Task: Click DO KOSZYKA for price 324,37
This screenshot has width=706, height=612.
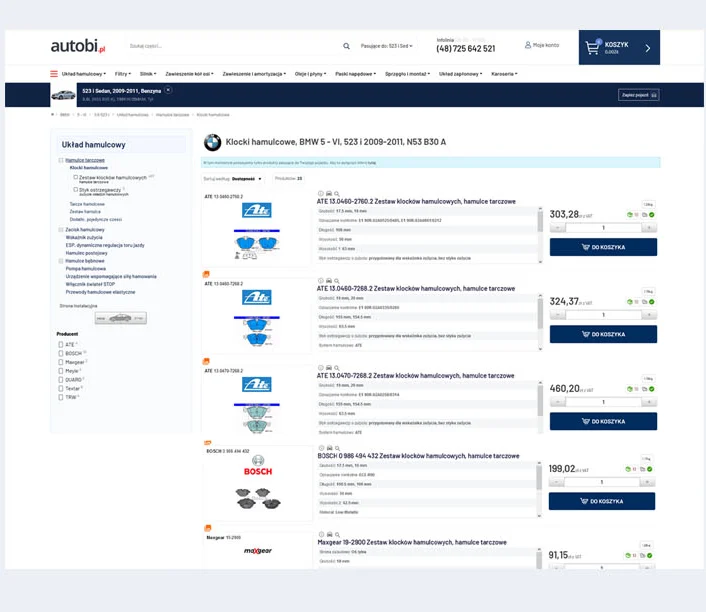Action: 603,334
